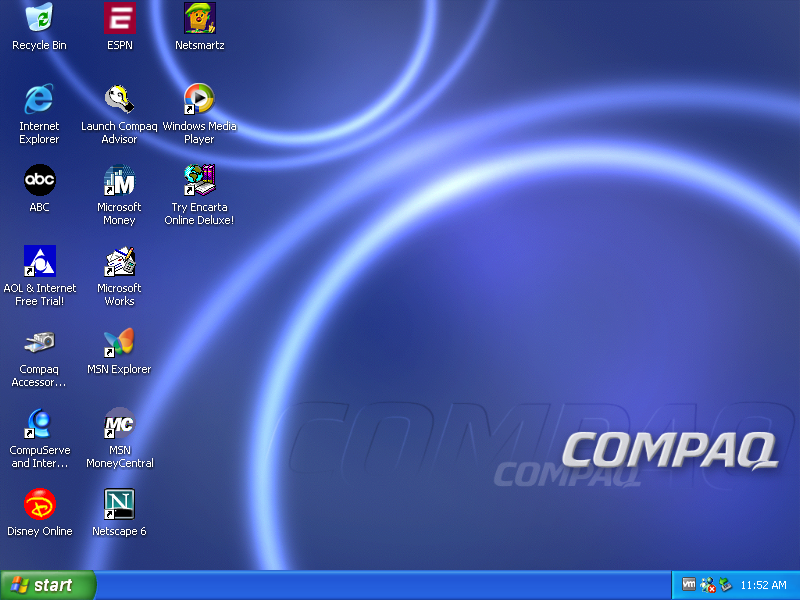Open the Recycle Bin icon
This screenshot has width=800, height=600.
point(39,18)
